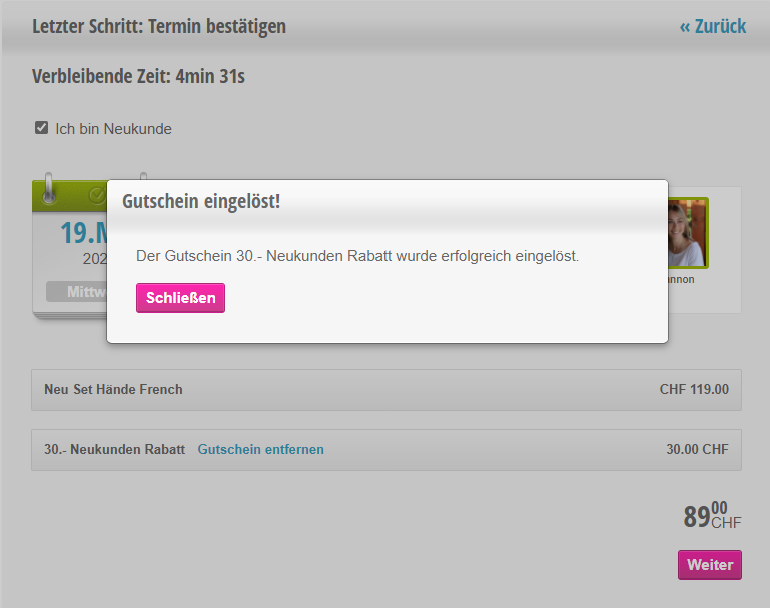
Task: Click the left calendar binder ring
Action: (49, 187)
